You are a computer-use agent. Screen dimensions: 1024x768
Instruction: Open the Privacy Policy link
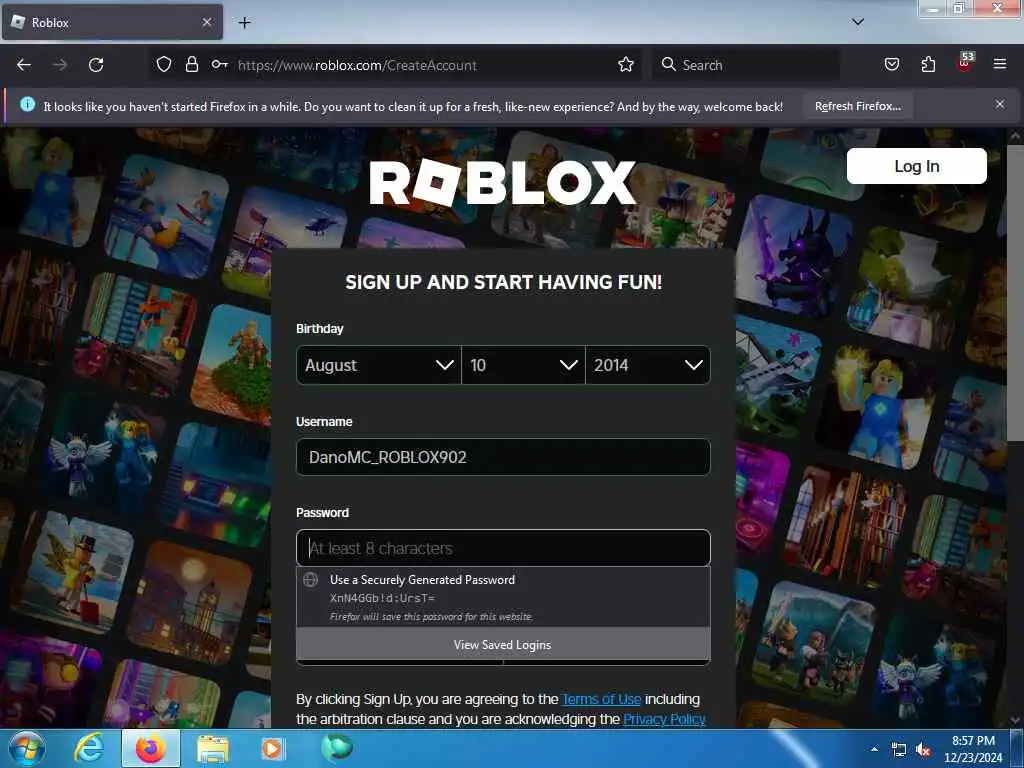click(664, 719)
